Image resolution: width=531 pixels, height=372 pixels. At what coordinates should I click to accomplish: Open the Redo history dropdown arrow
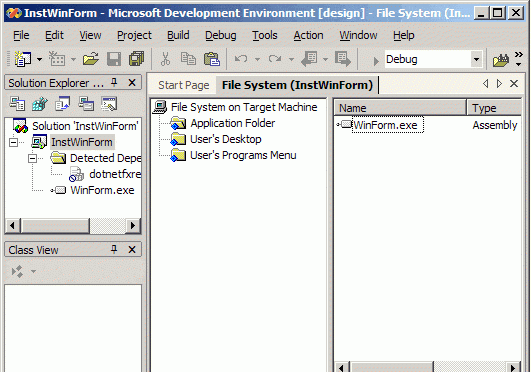(x=291, y=60)
